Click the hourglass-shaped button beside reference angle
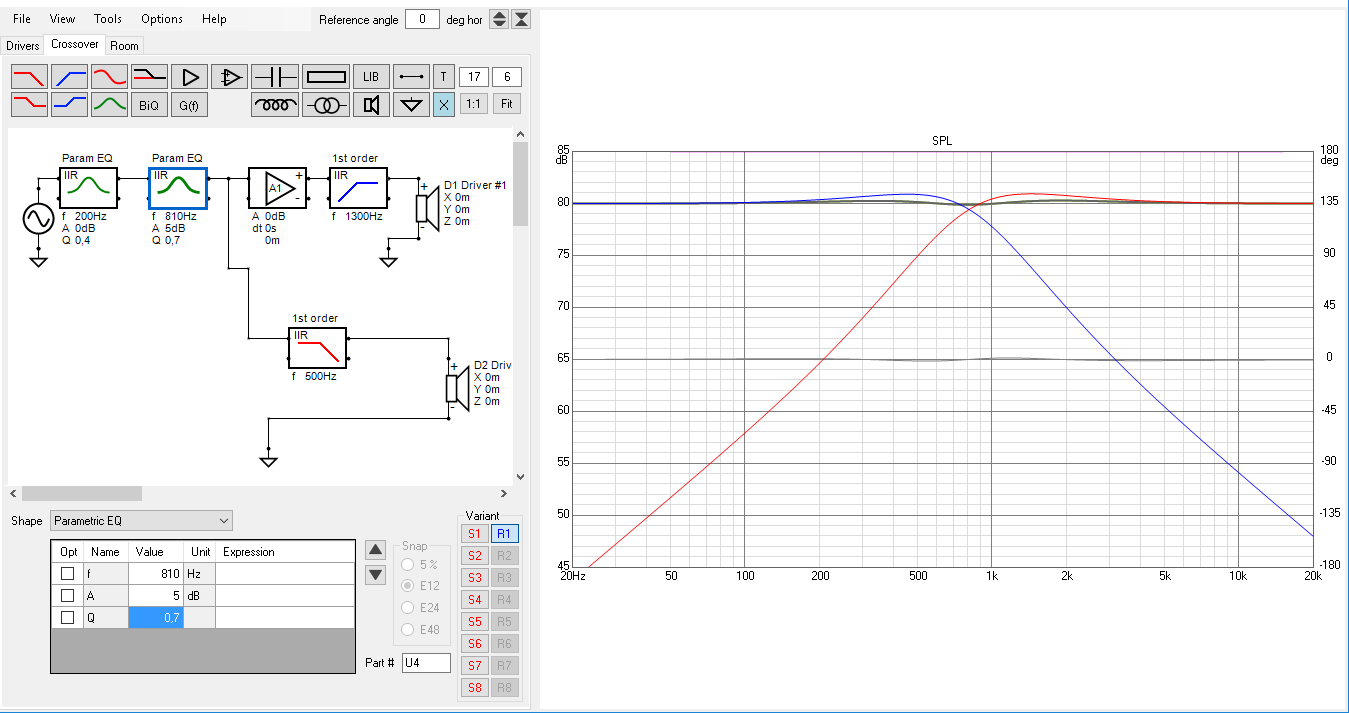Screen dimensions: 1349x713 [x=521, y=19]
